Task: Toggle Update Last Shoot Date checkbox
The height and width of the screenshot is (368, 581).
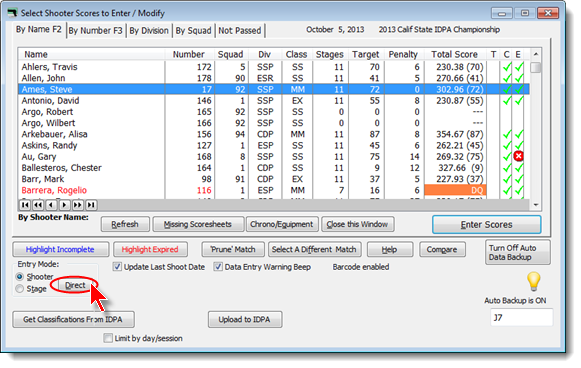Action: [117, 267]
